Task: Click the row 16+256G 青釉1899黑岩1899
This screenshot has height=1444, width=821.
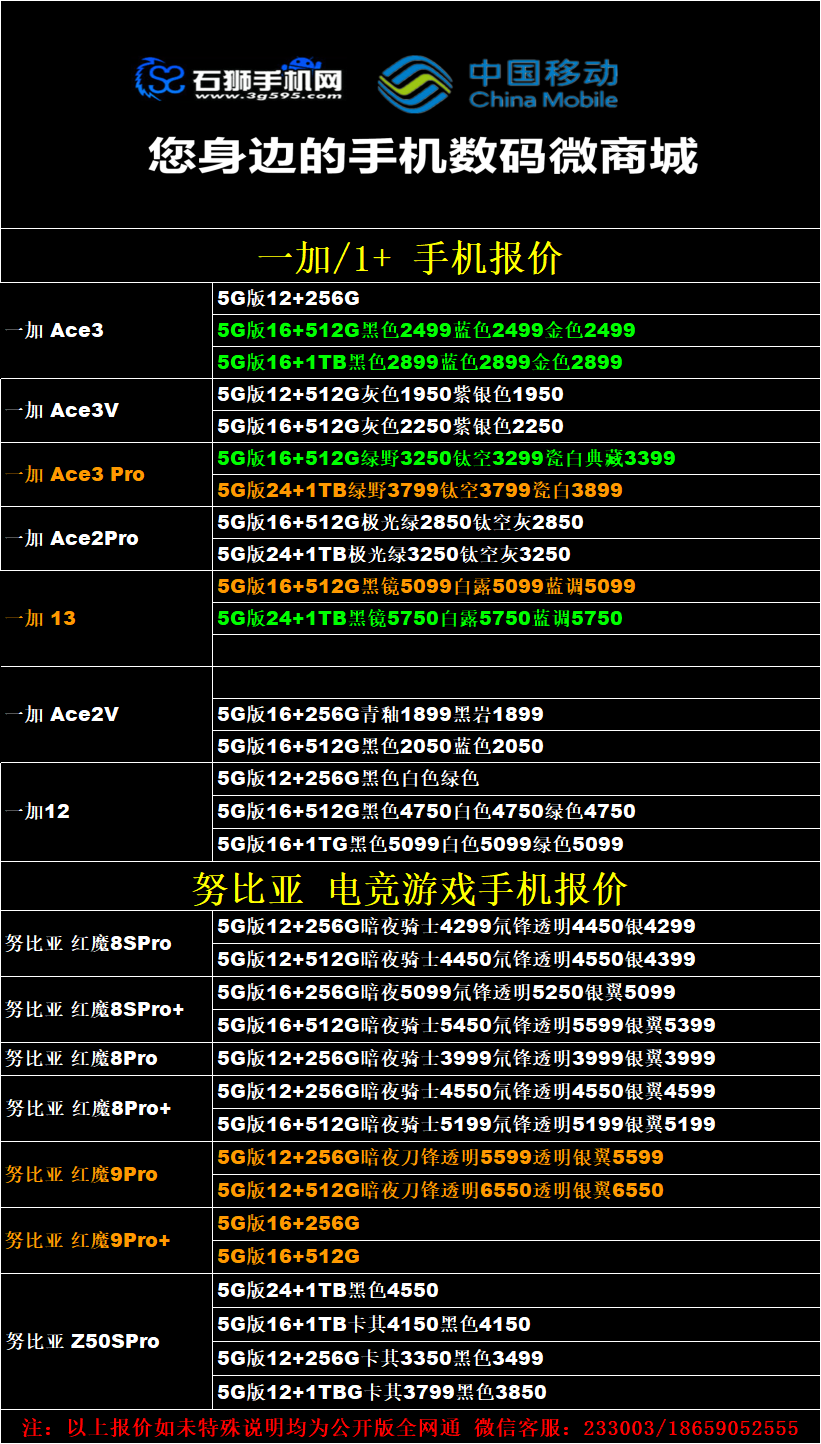Action: click(x=516, y=714)
